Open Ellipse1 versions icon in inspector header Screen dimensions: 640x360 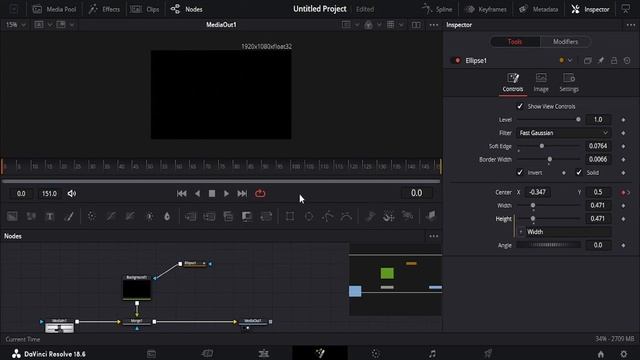click(x=588, y=60)
